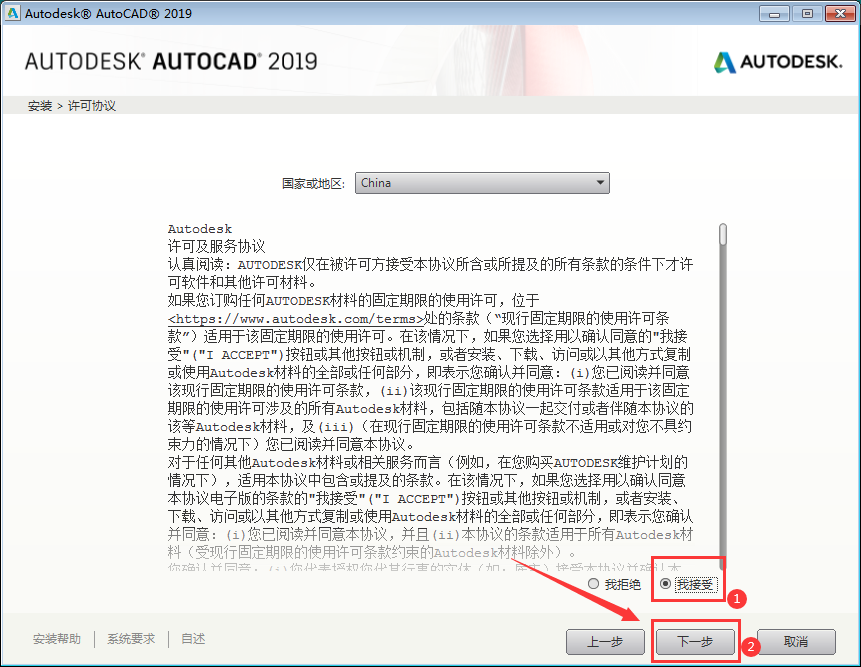
Task: Click 取消 to cancel installation
Action: click(x=795, y=641)
